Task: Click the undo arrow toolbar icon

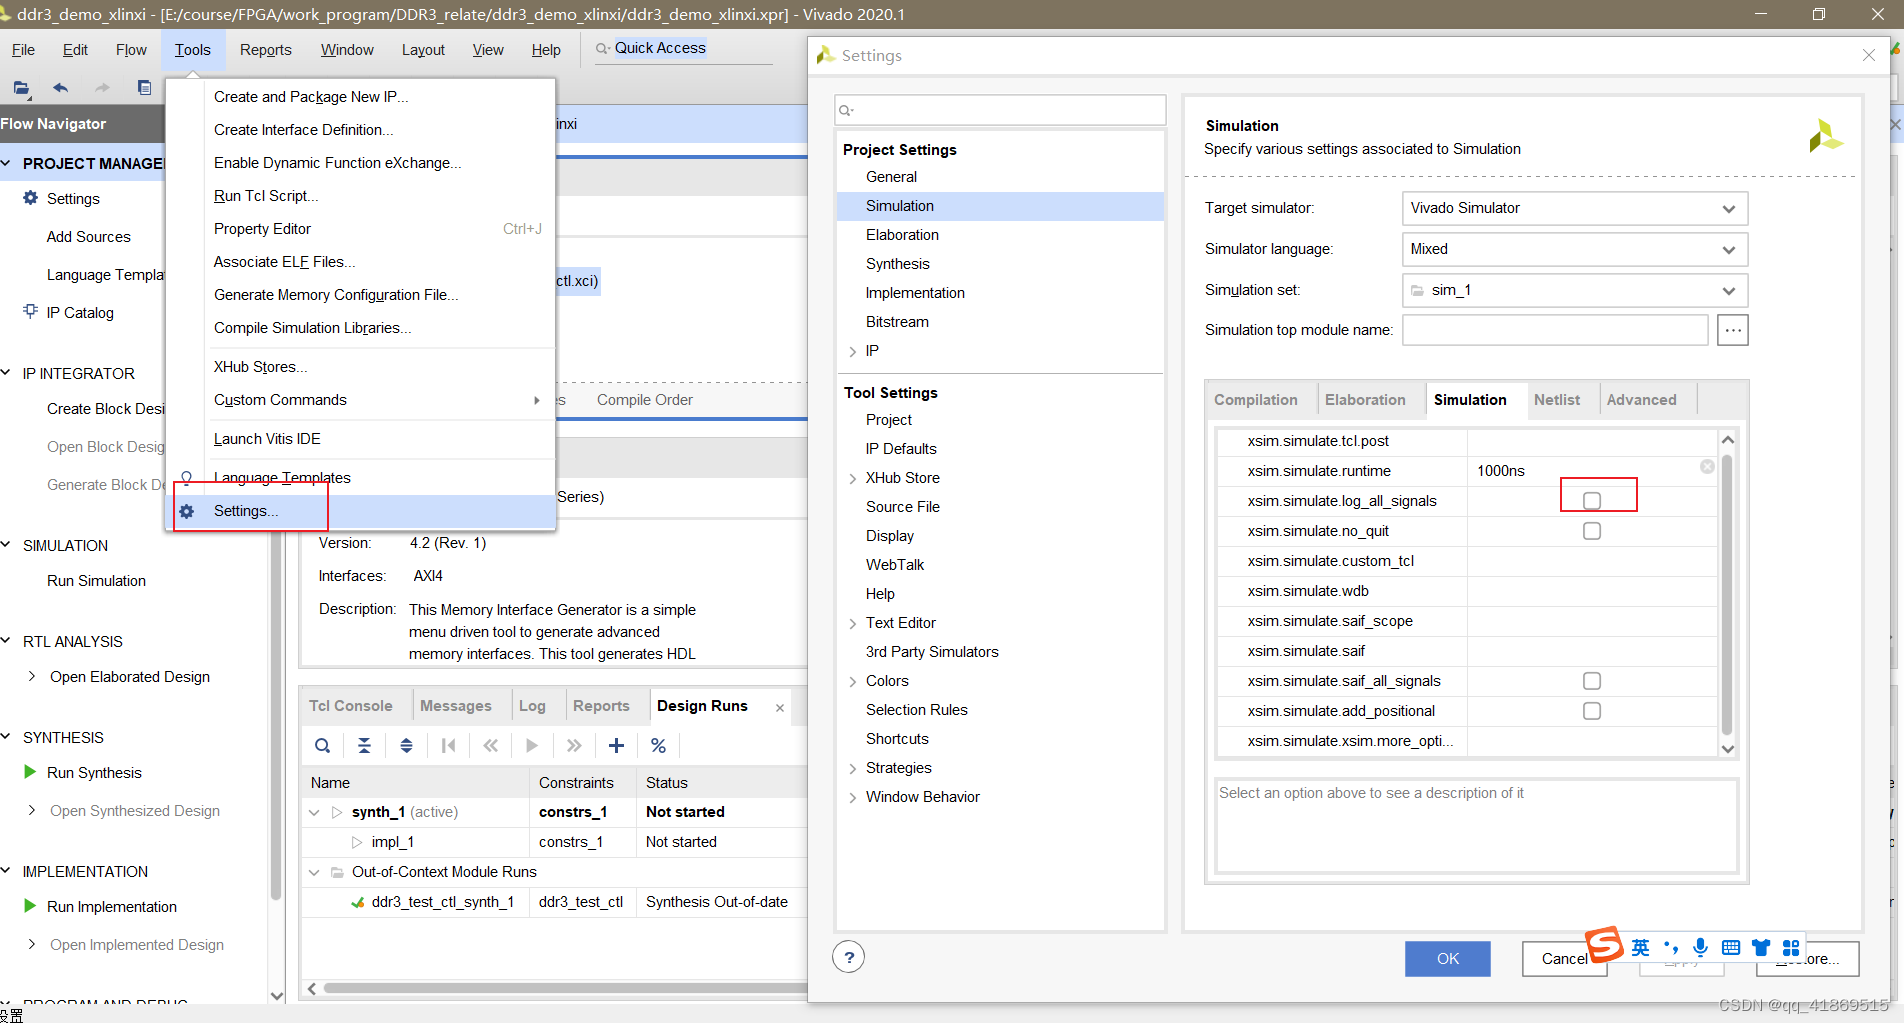Action: pyautogui.click(x=61, y=88)
